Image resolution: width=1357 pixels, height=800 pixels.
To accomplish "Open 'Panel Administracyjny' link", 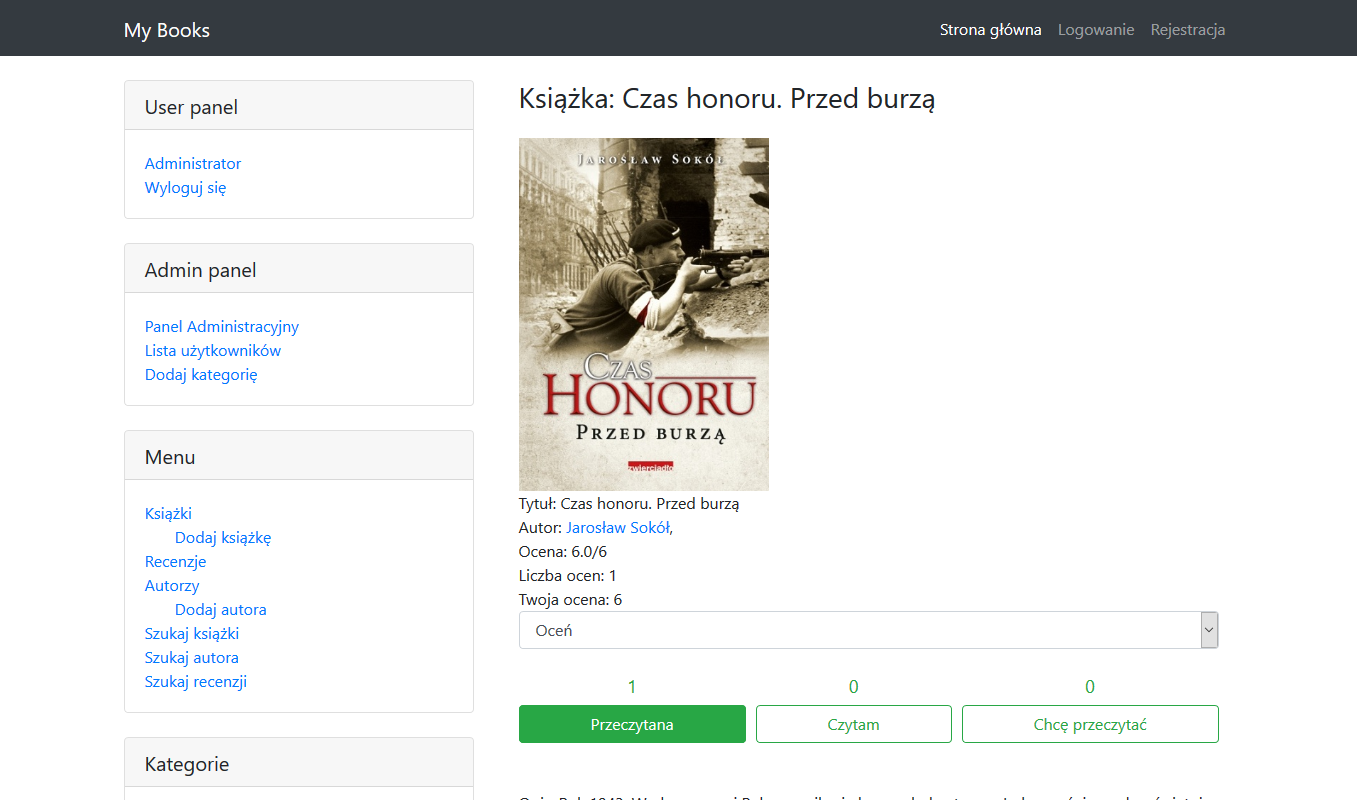I will click(x=222, y=327).
